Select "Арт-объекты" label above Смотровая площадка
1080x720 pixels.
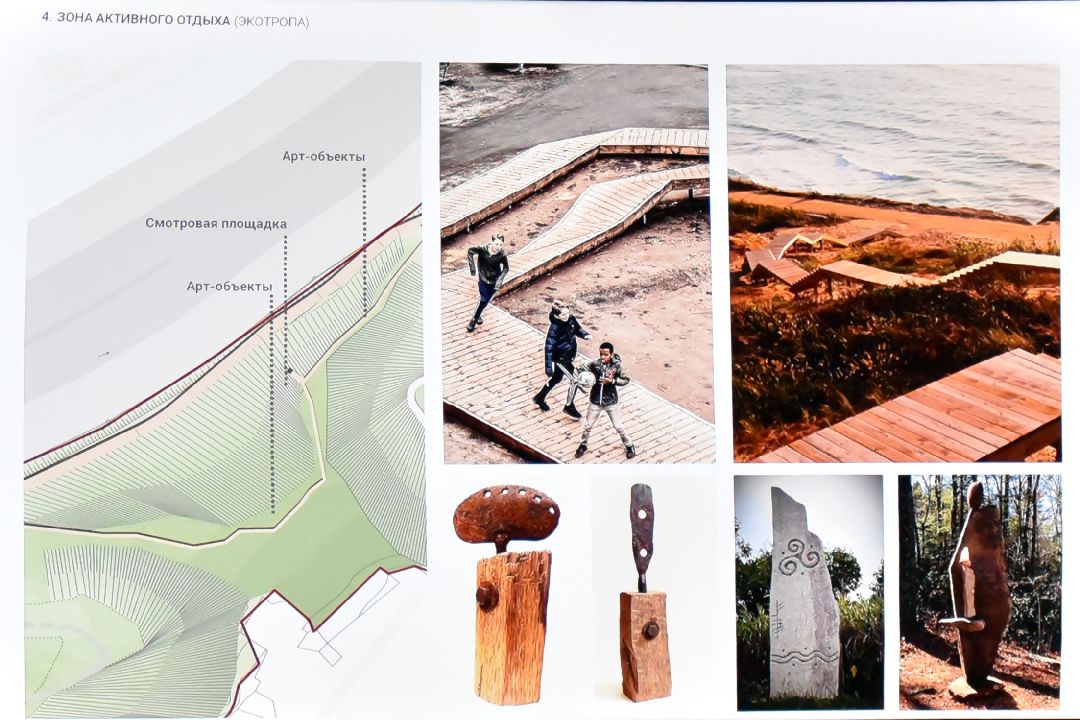[x=323, y=156]
